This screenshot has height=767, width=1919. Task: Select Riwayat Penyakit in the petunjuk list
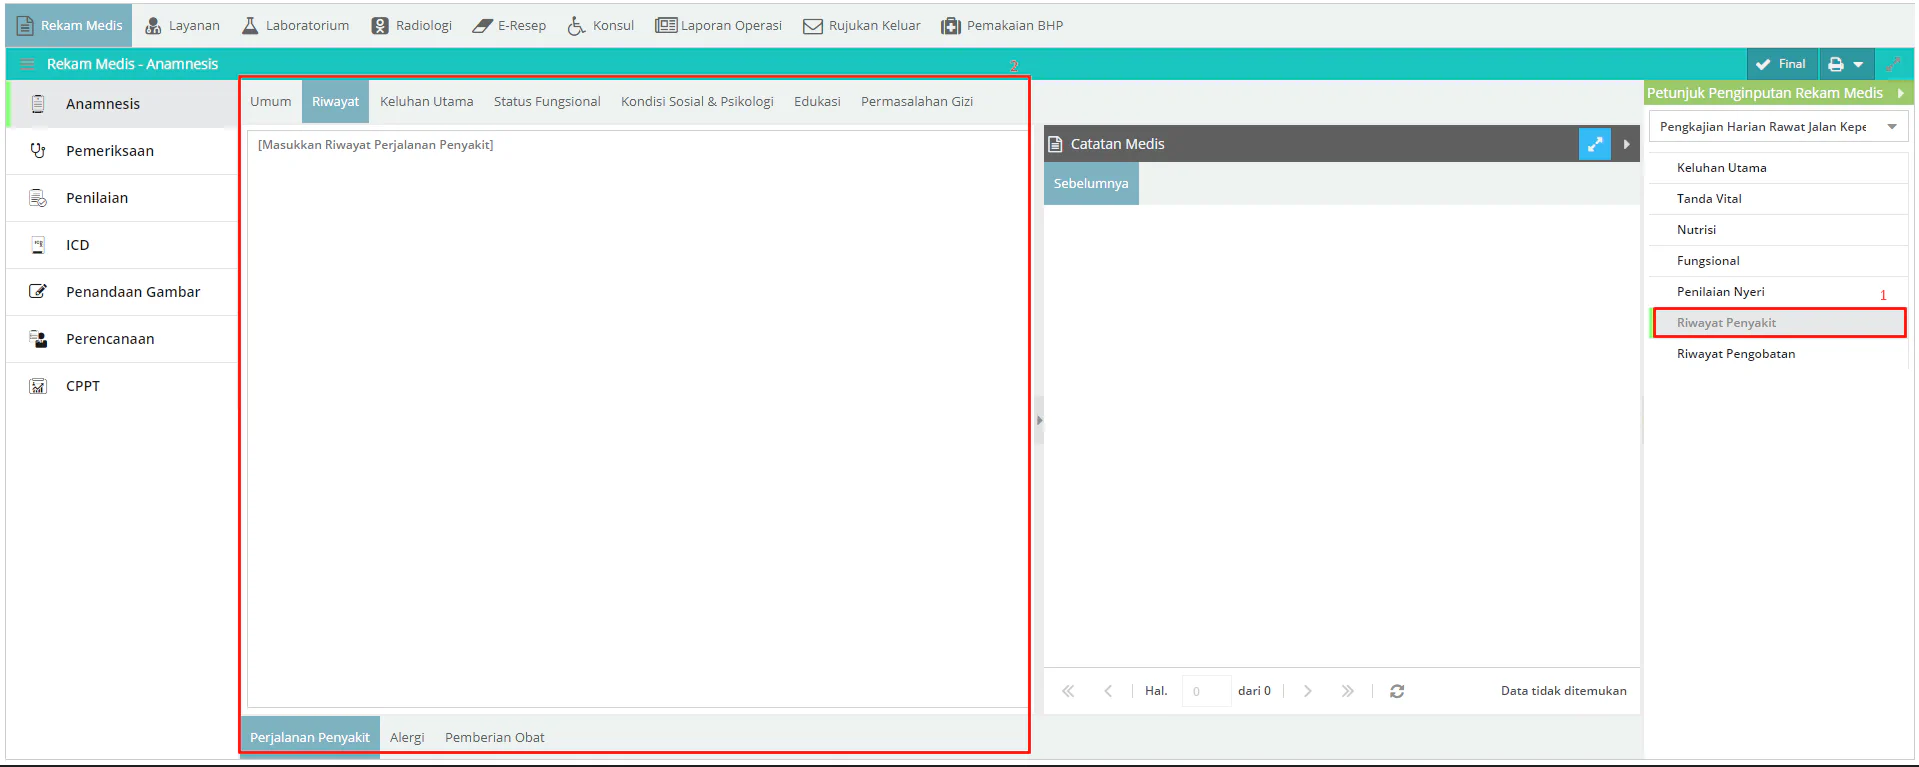point(1778,323)
